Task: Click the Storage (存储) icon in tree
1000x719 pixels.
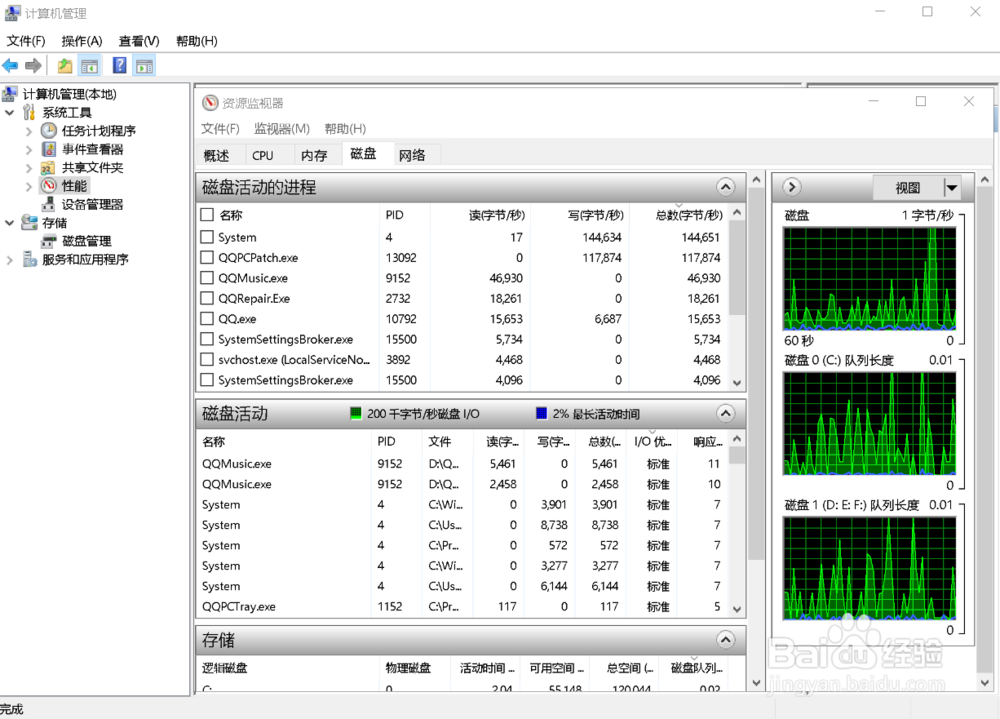Action: point(29,223)
